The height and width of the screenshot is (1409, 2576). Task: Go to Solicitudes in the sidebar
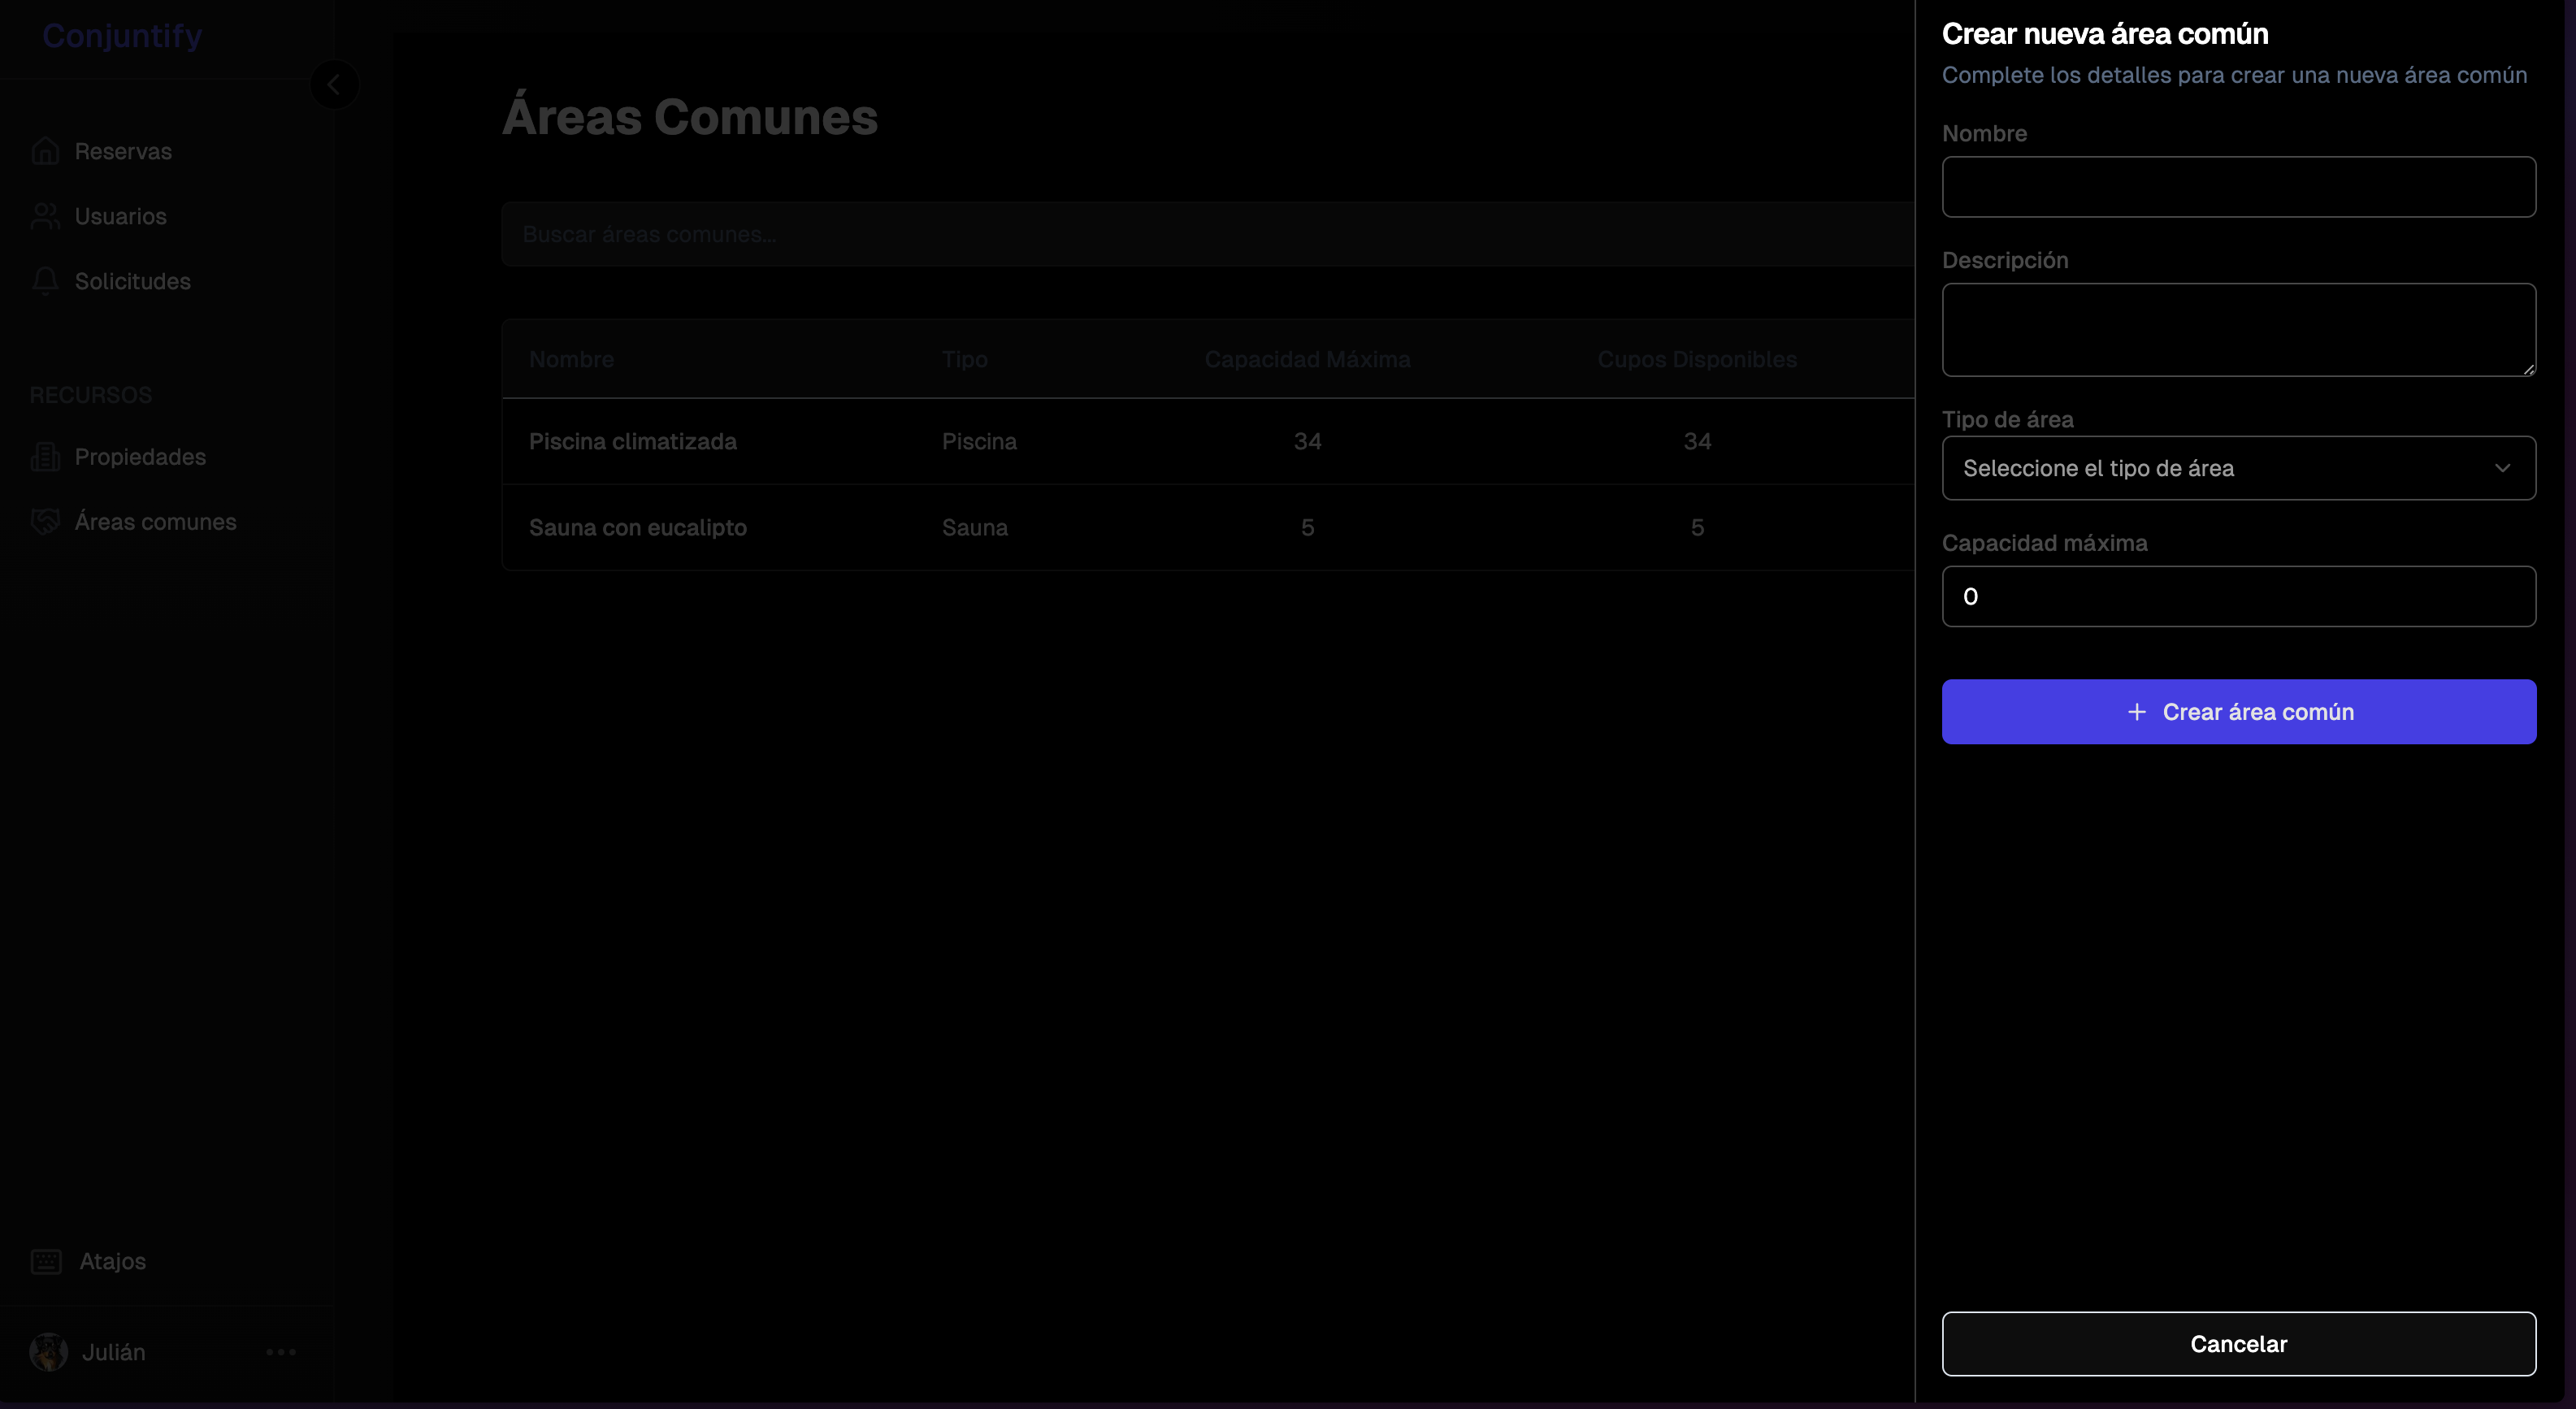click(132, 281)
